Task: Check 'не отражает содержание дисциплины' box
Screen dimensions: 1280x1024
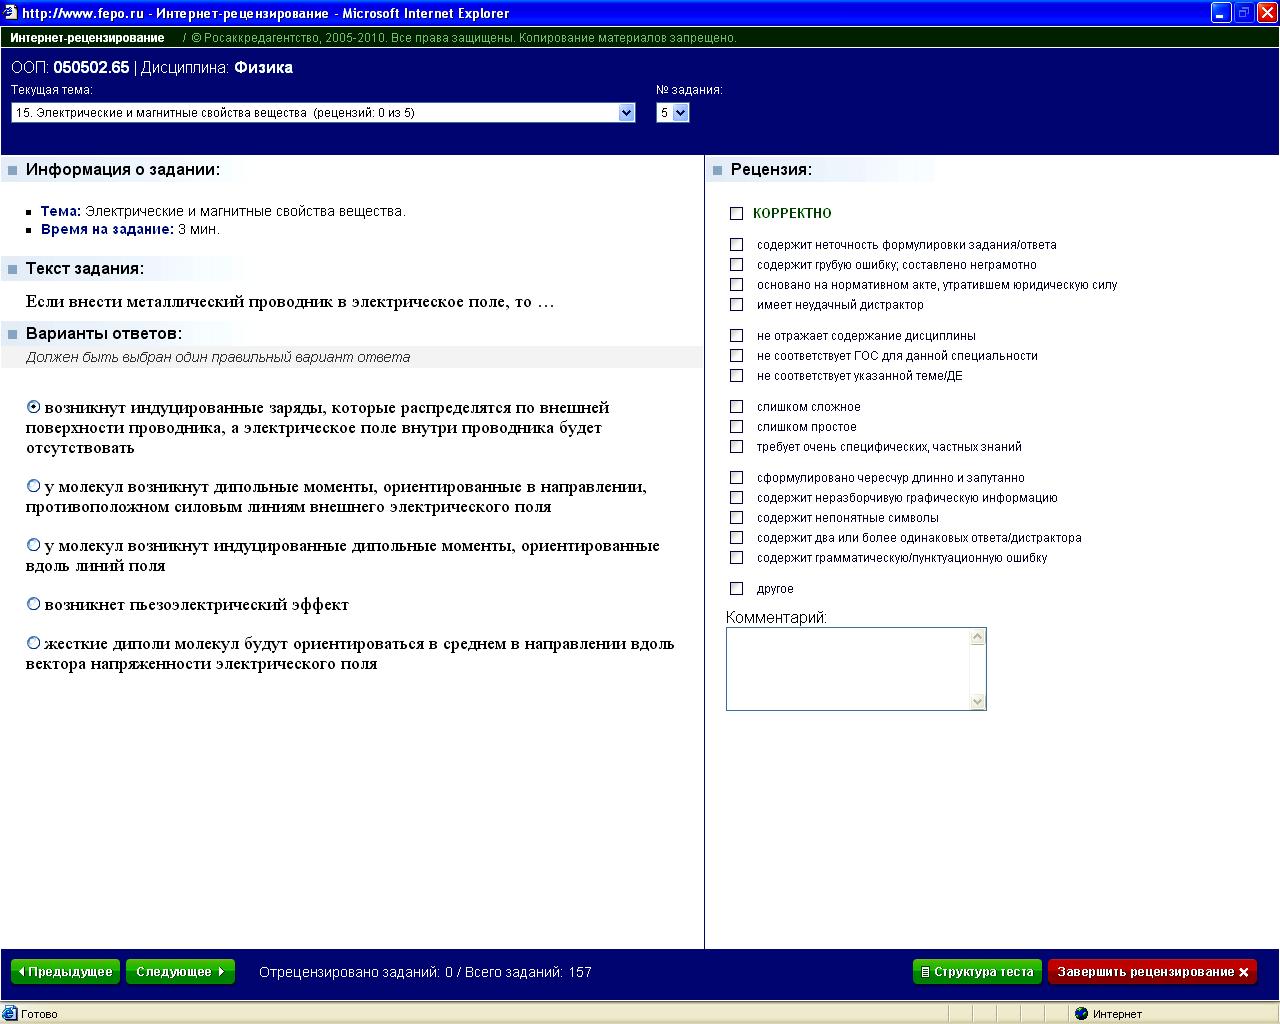Action: (x=737, y=335)
